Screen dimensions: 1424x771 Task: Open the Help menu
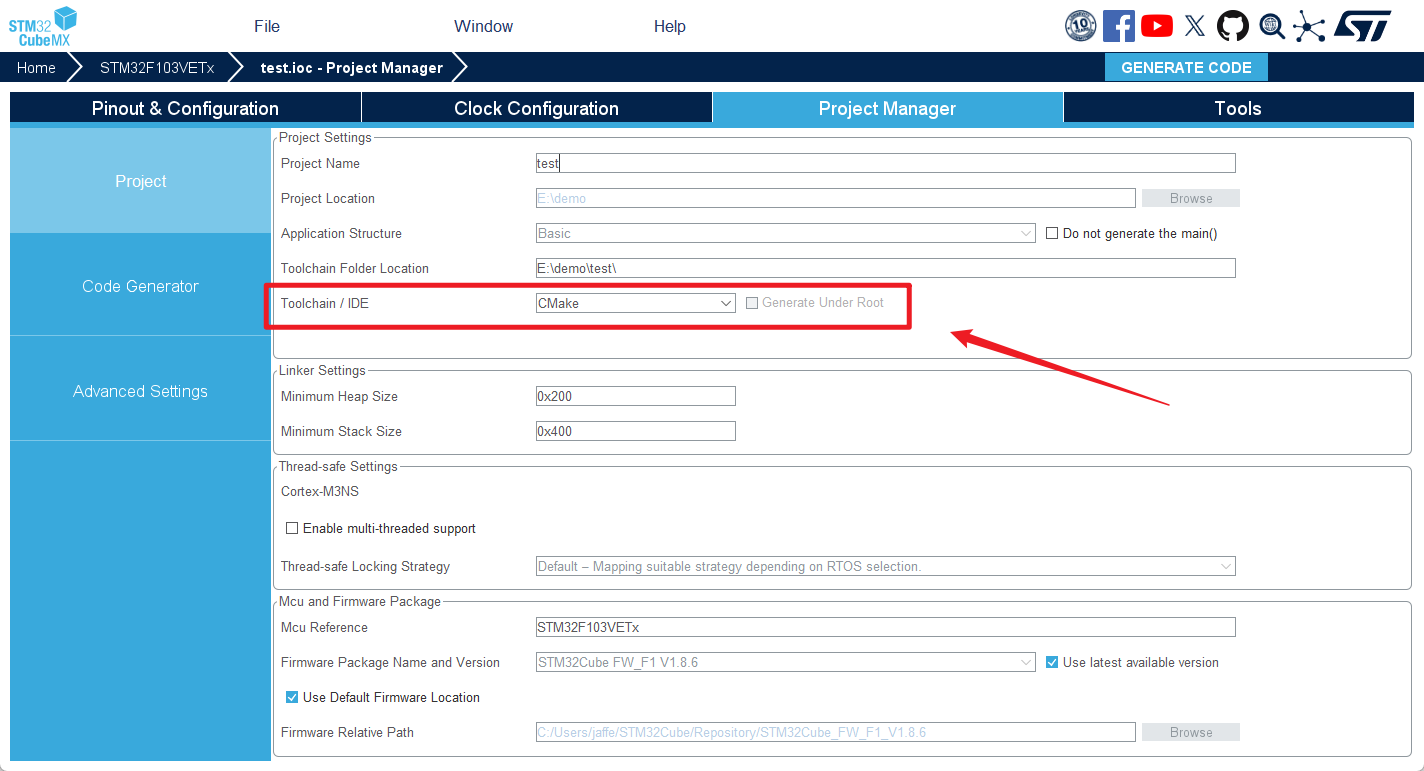670,26
